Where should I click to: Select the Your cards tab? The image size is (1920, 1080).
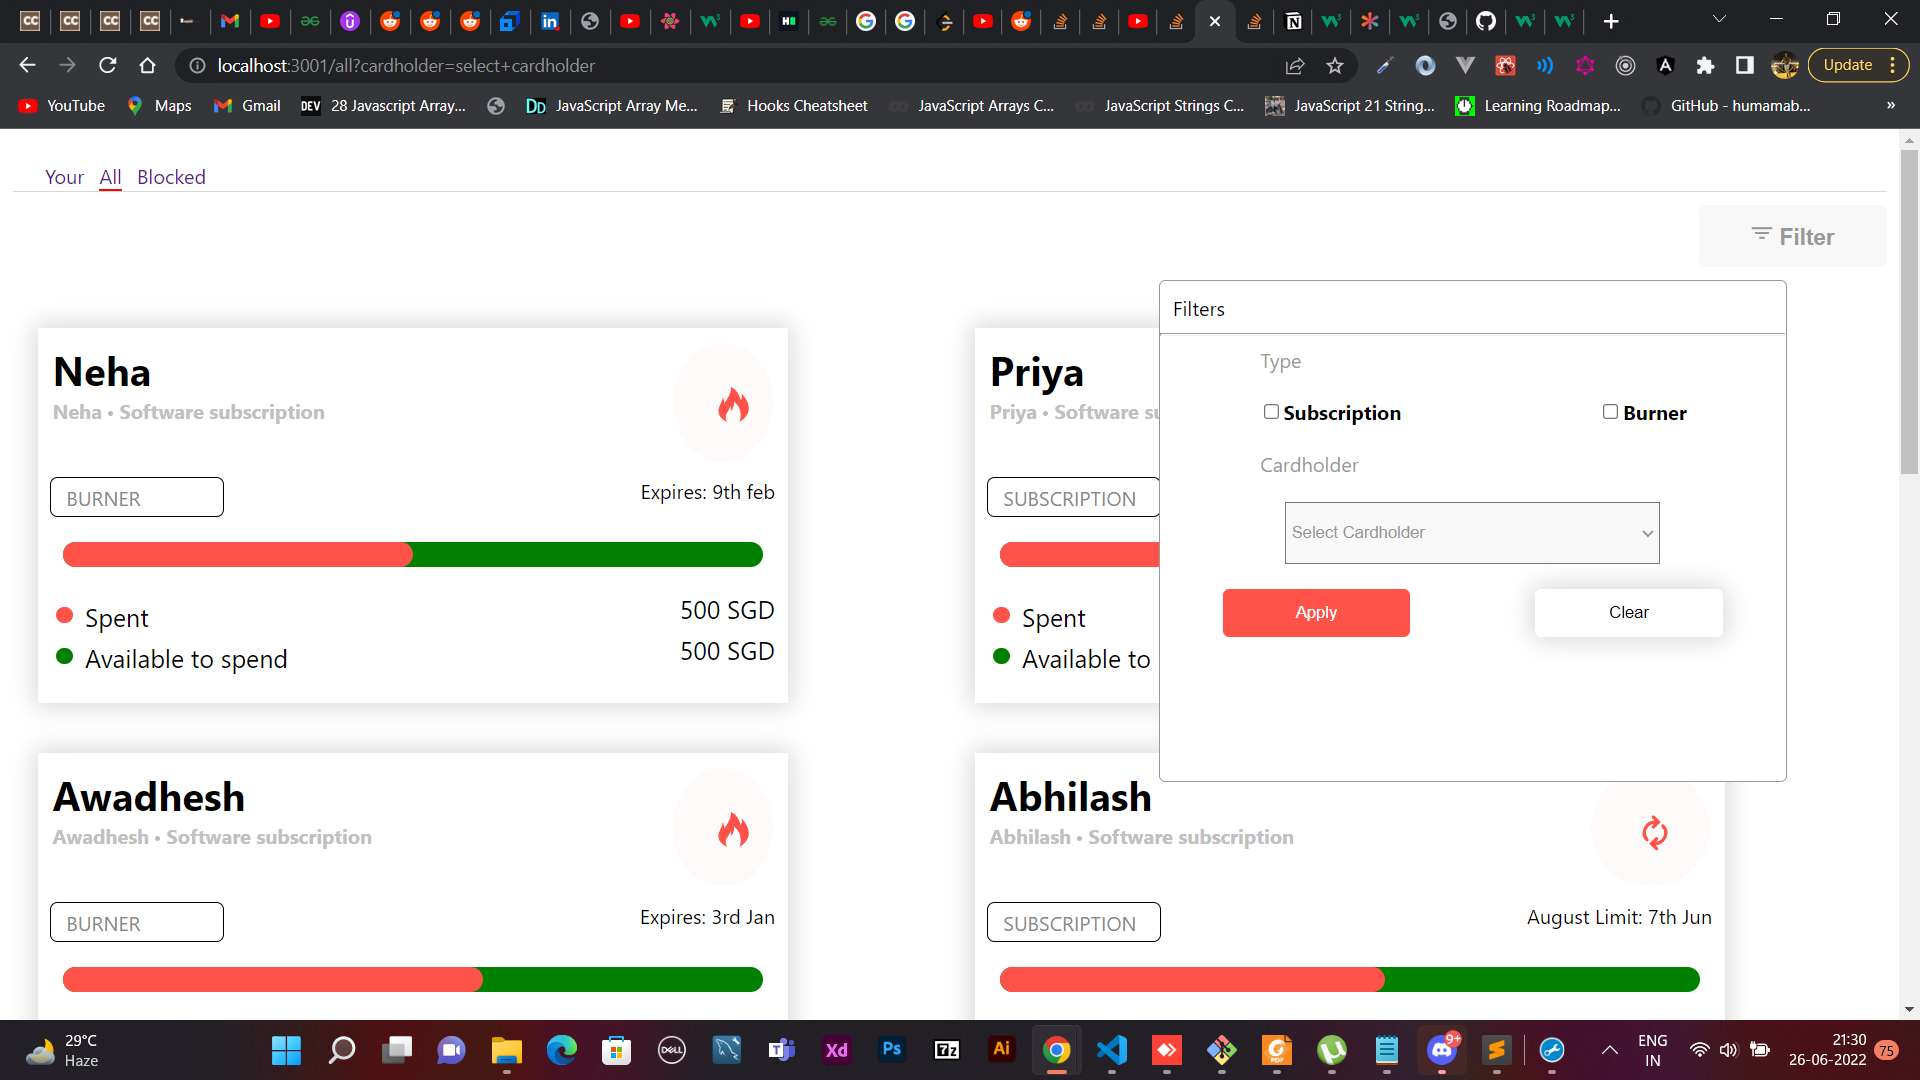64,177
